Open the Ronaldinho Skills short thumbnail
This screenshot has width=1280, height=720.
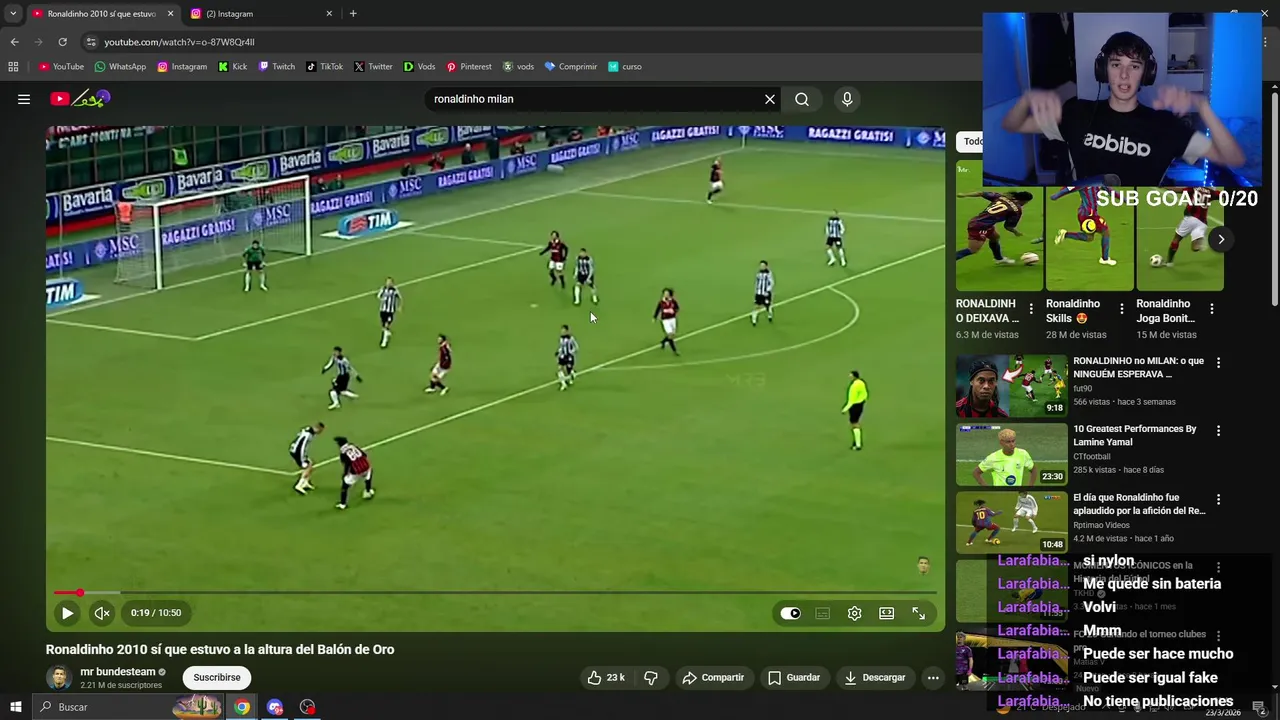[1089, 238]
